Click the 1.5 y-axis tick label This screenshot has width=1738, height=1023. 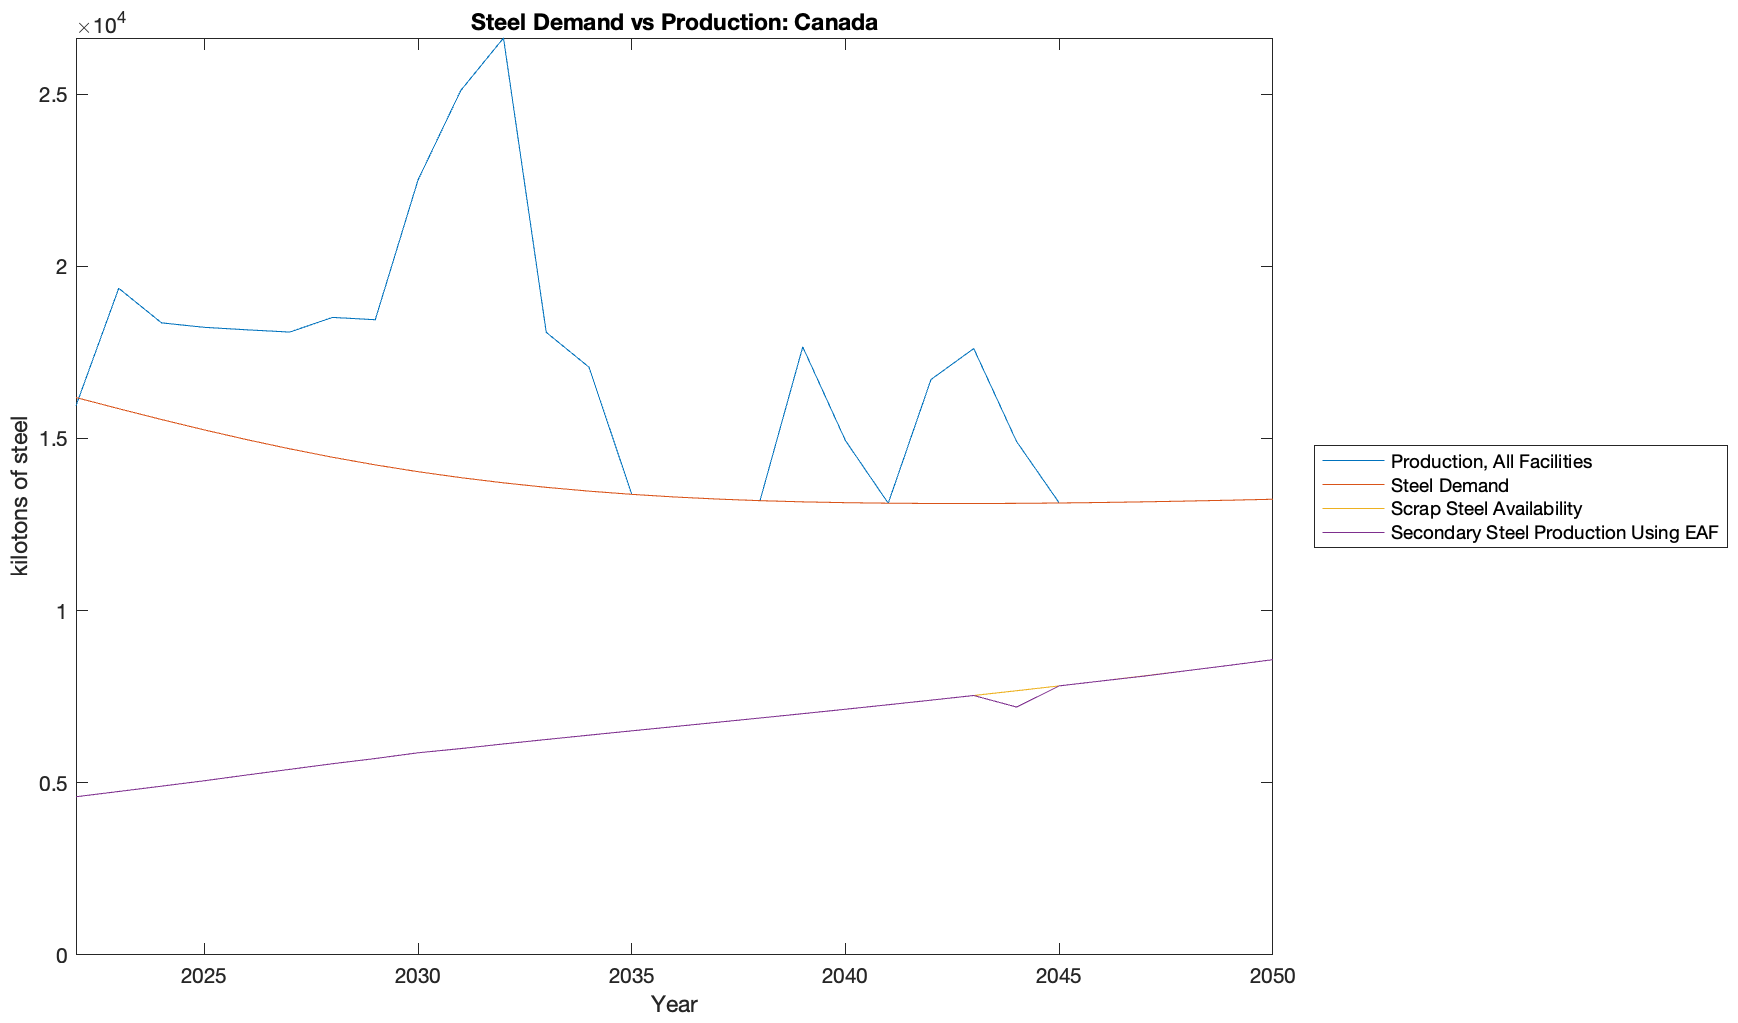[52, 439]
